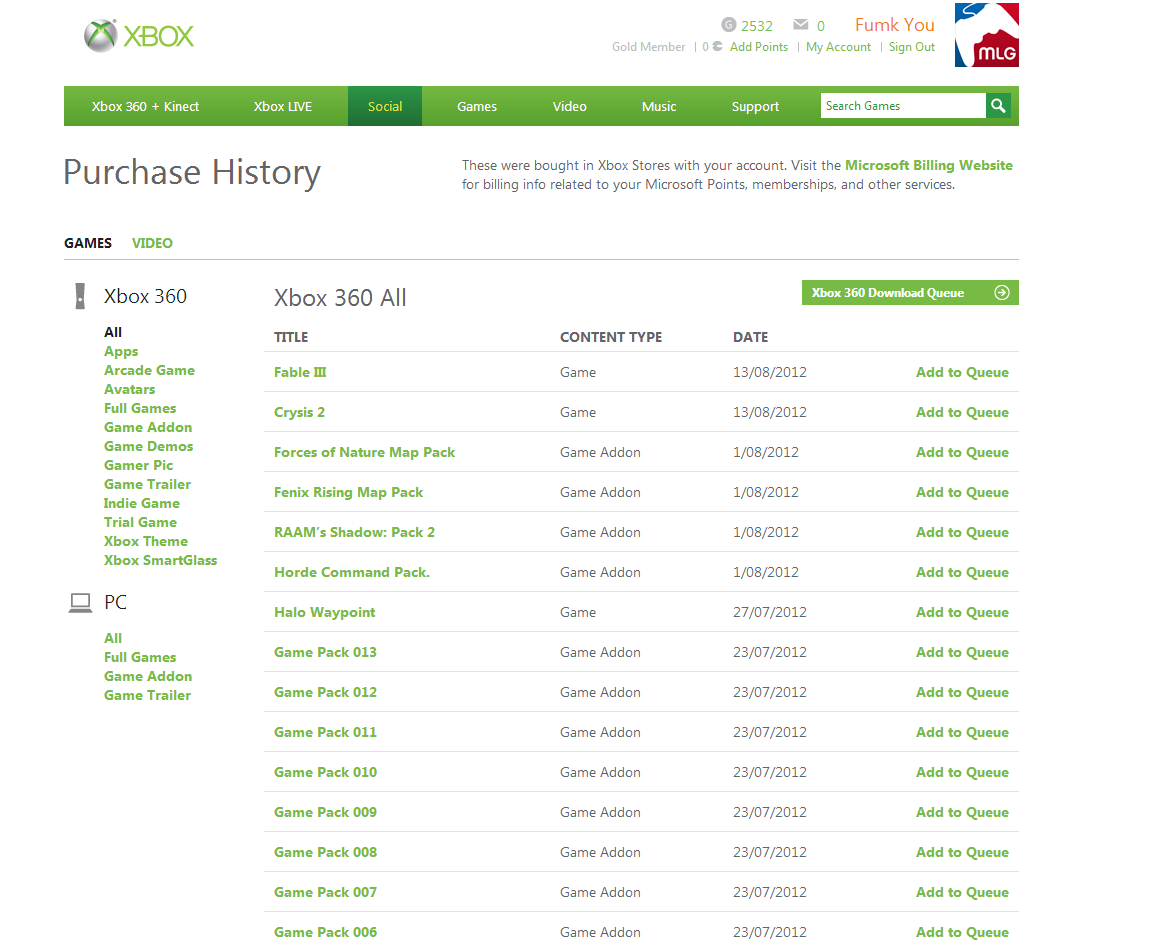Image resolution: width=1173 pixels, height=950 pixels.
Task: Open the Fable III title
Action: click(x=300, y=372)
